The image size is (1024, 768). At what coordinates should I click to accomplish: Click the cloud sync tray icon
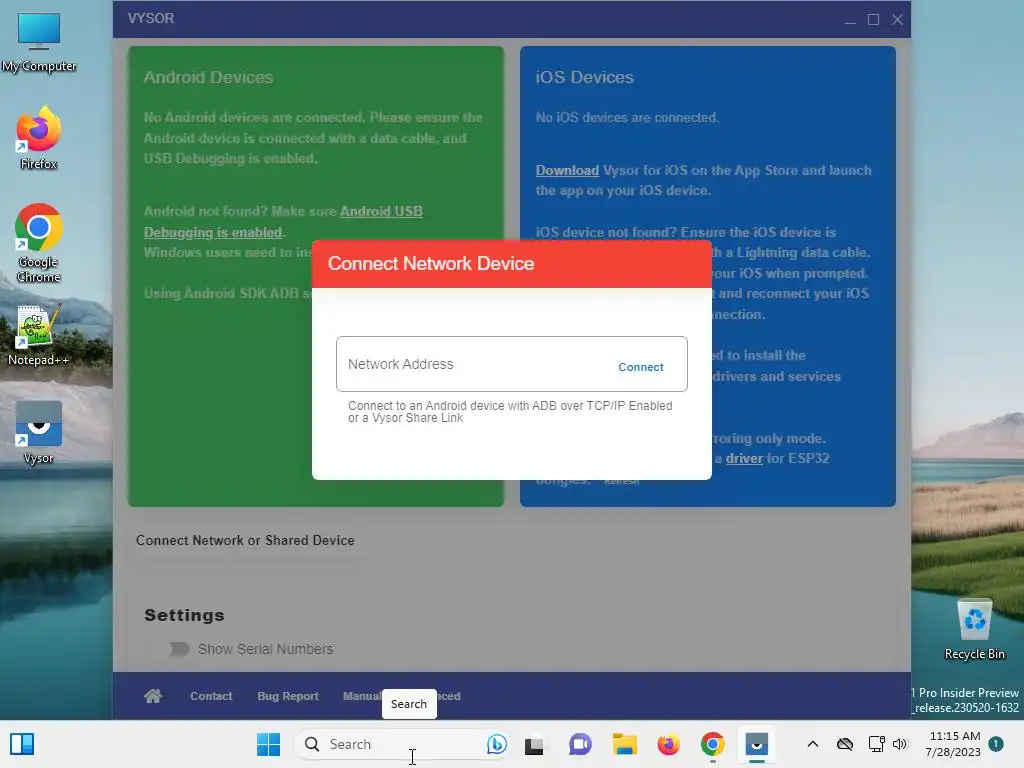[845, 744]
